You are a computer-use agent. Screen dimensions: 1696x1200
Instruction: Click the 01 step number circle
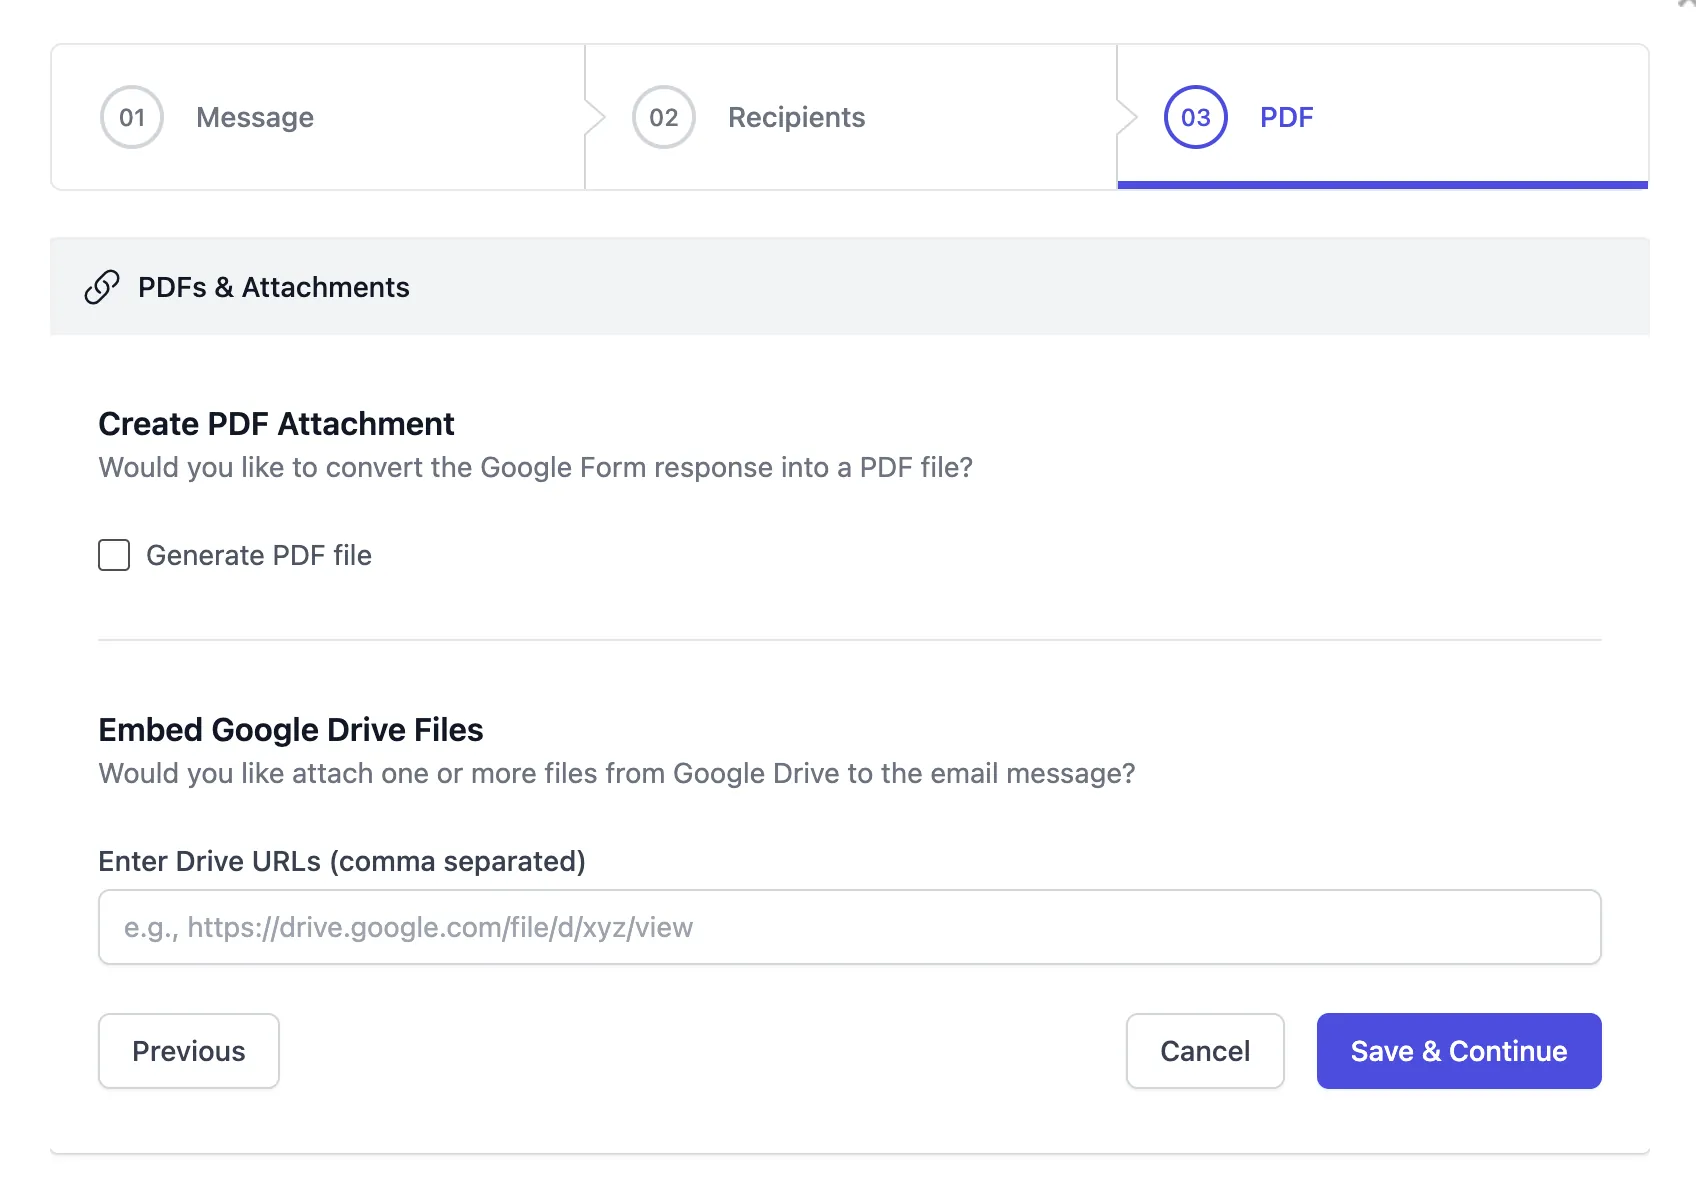(x=132, y=117)
